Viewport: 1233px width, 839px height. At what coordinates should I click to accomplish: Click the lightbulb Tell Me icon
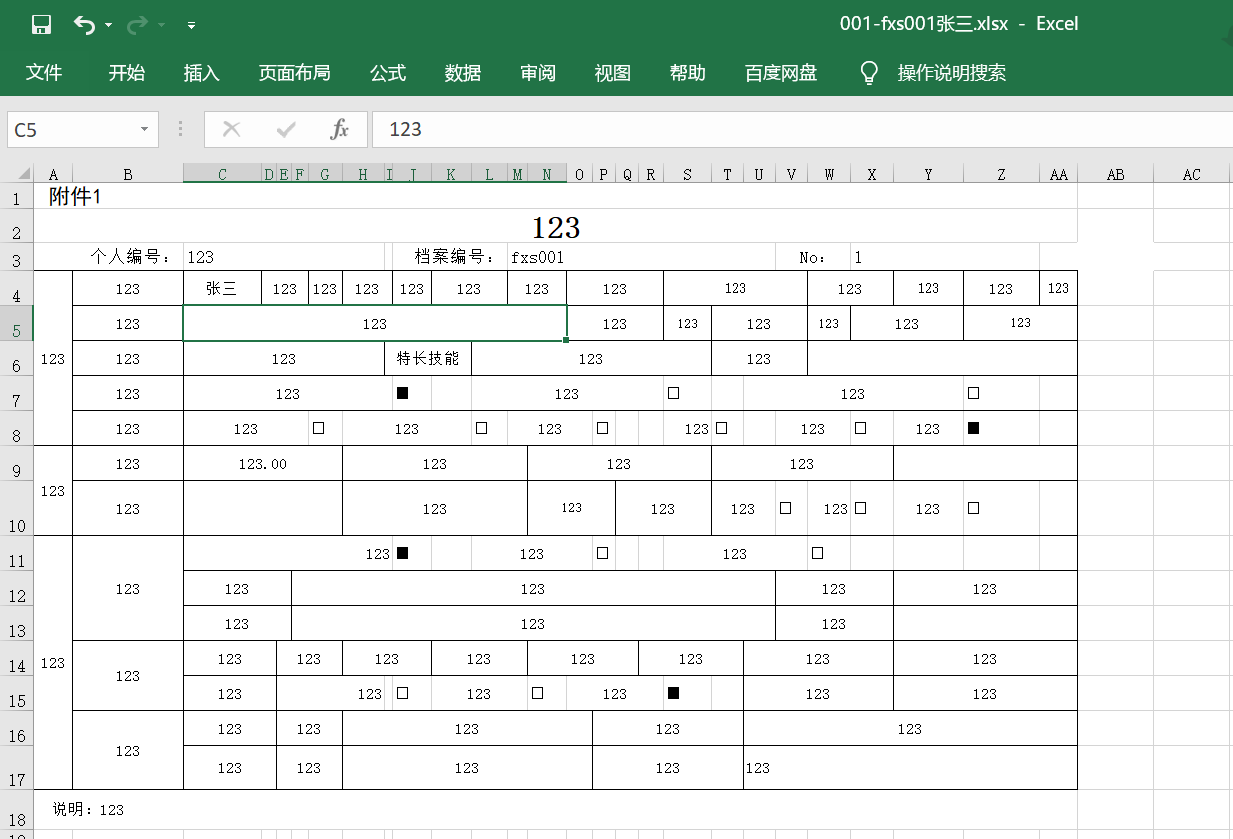869,73
